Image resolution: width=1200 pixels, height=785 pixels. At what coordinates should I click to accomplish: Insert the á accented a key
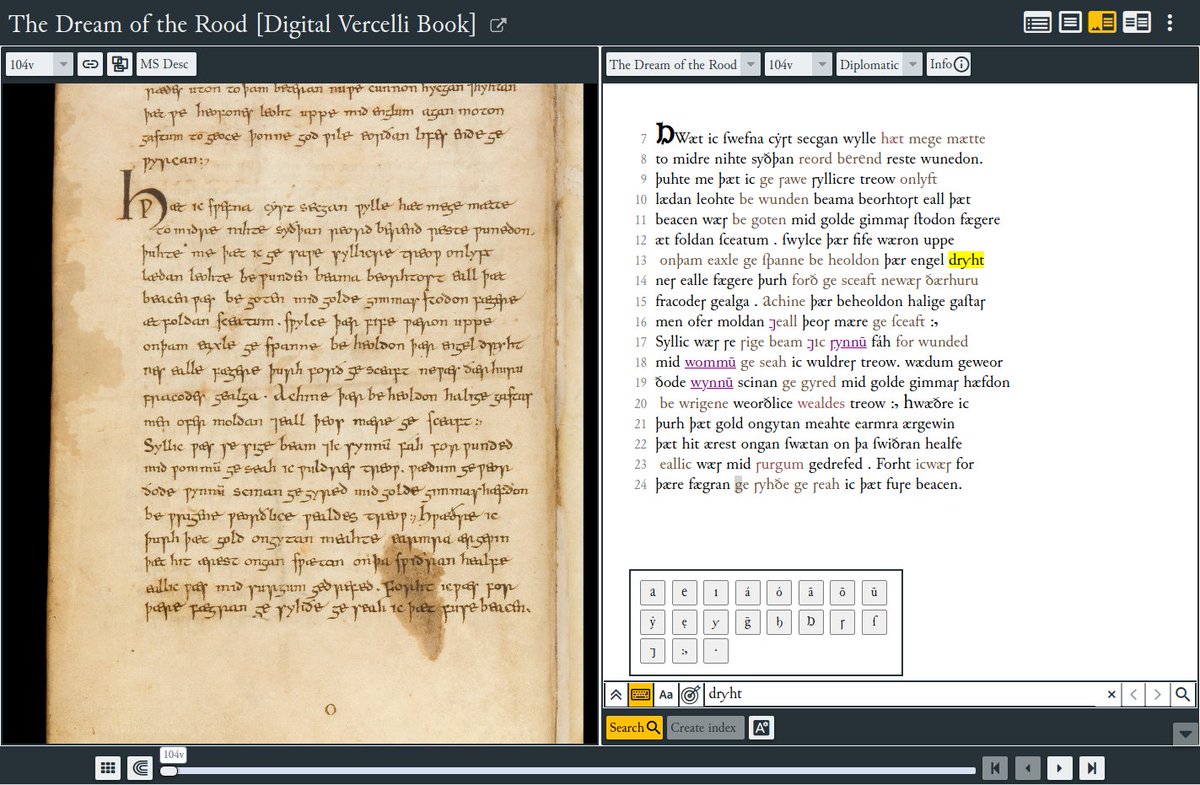coord(748,591)
